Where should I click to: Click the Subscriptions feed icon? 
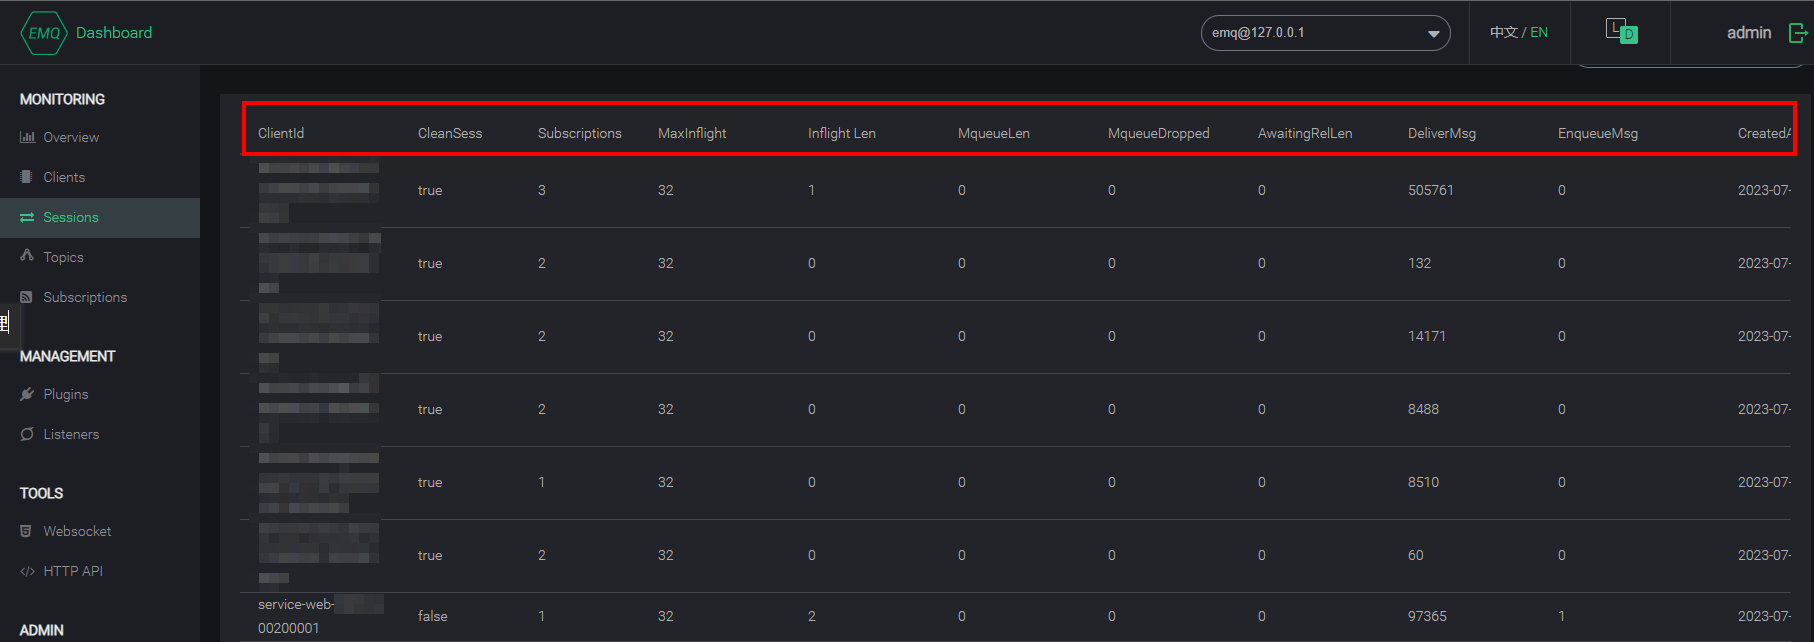27,297
